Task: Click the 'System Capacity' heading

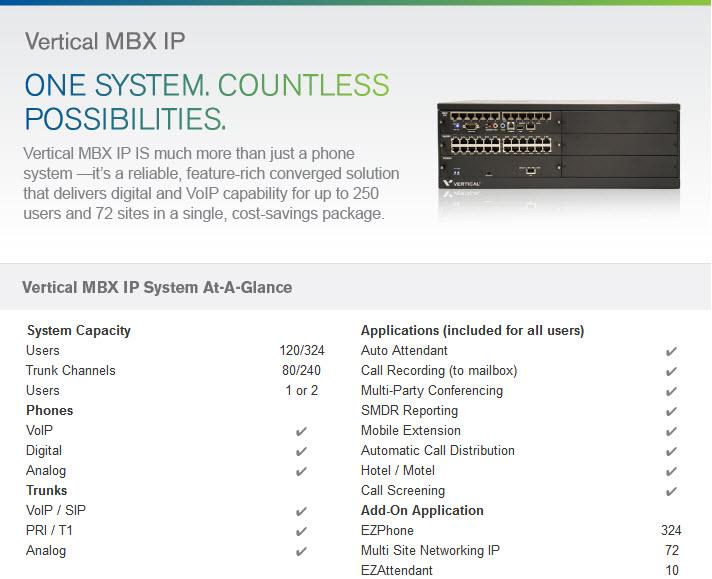Action: [x=79, y=331]
